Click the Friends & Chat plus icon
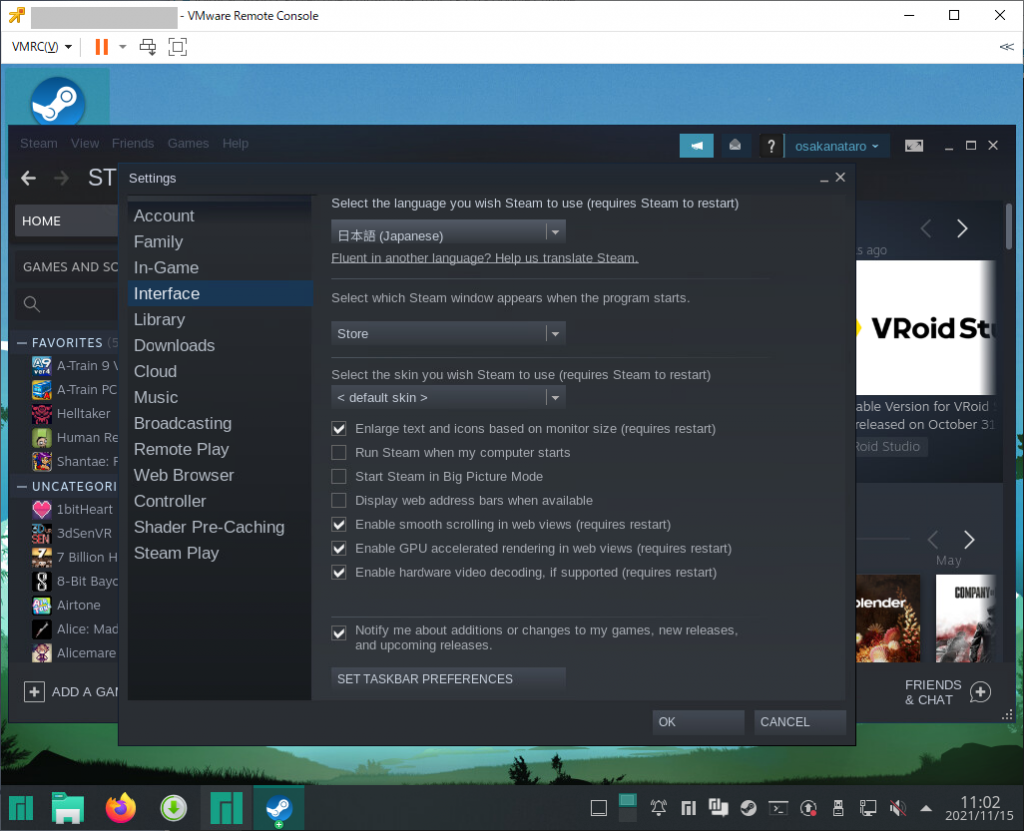 coord(980,692)
